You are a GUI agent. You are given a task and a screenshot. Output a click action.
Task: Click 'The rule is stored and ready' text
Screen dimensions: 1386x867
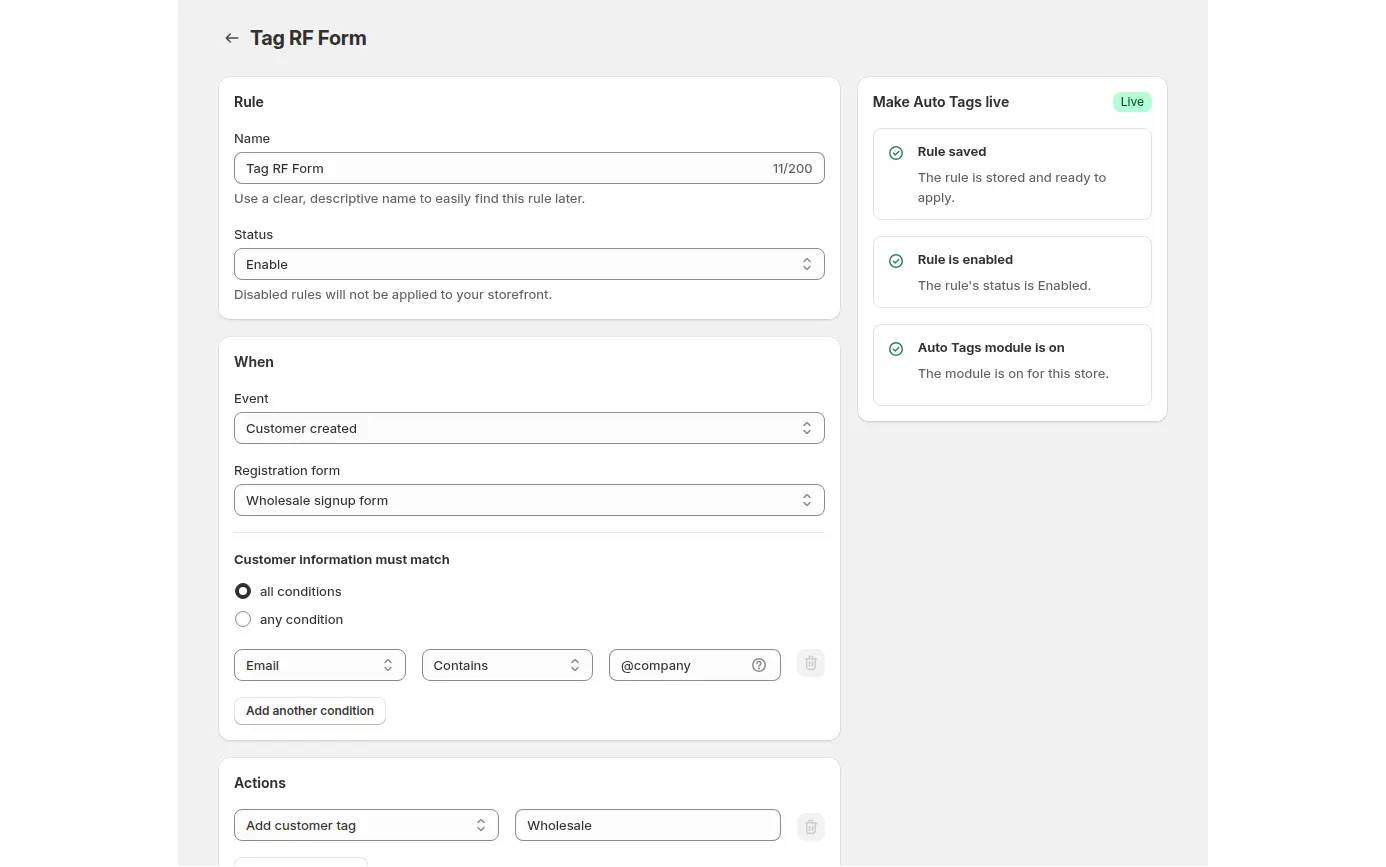tap(1012, 188)
